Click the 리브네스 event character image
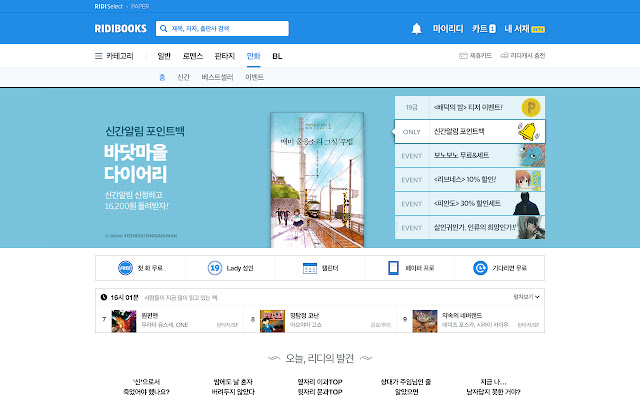Viewport: 640px width, 400px height. 529,180
